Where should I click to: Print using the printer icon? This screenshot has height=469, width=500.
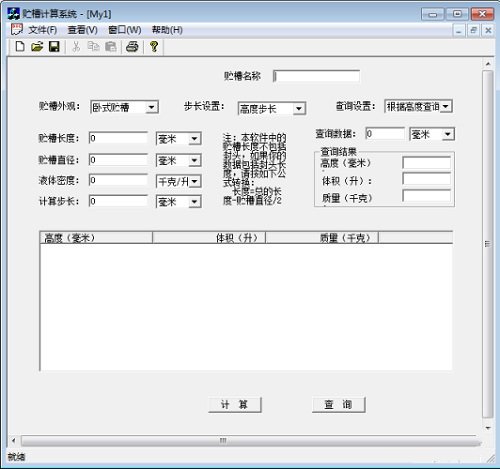click(x=132, y=47)
